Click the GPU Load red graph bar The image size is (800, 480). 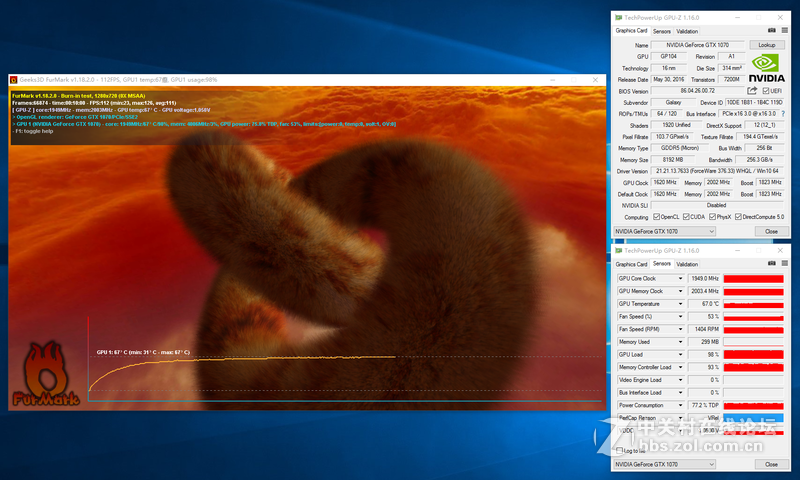coord(752,354)
